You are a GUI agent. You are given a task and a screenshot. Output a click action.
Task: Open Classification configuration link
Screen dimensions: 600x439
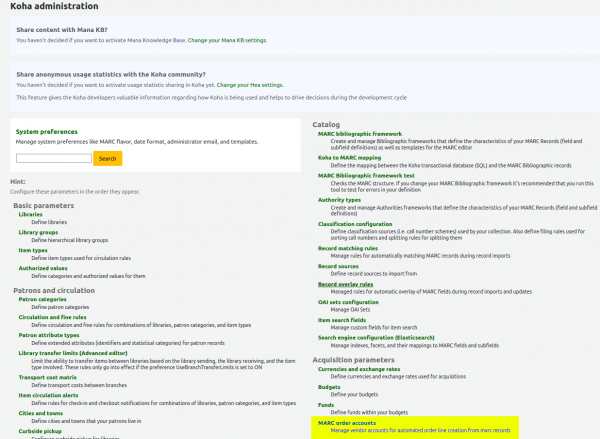click(355, 224)
